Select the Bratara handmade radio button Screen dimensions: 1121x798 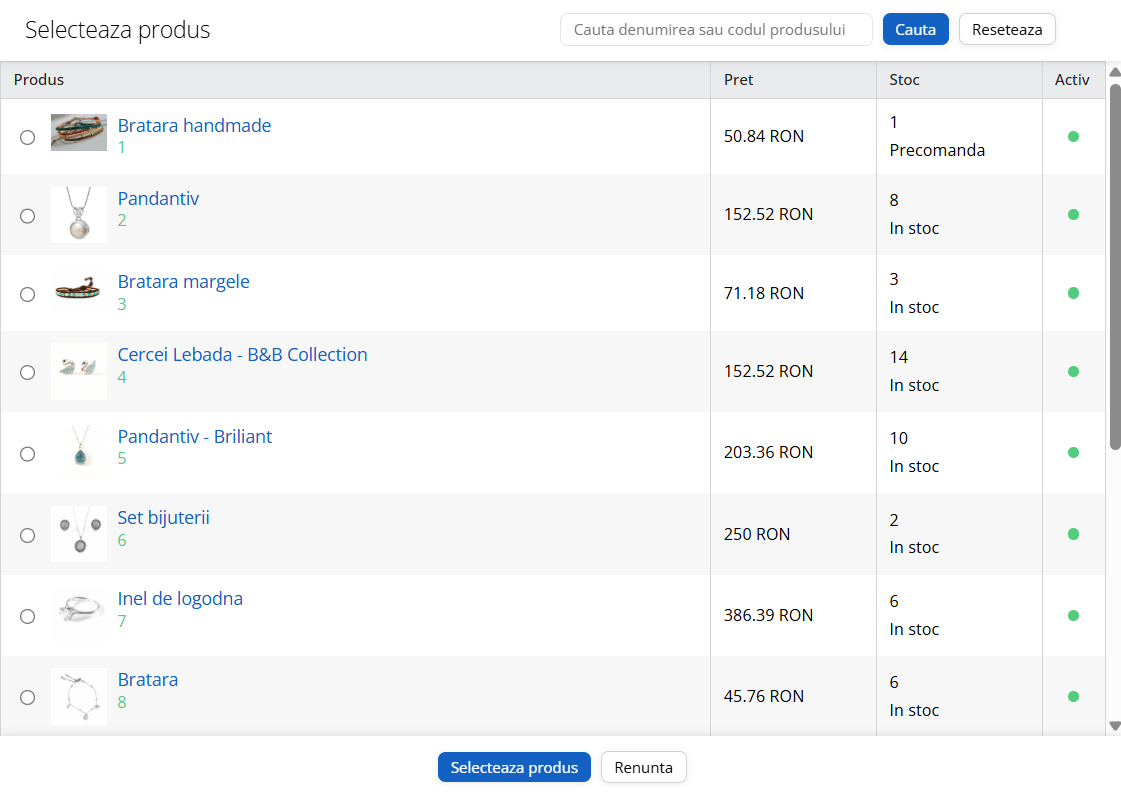(27, 137)
